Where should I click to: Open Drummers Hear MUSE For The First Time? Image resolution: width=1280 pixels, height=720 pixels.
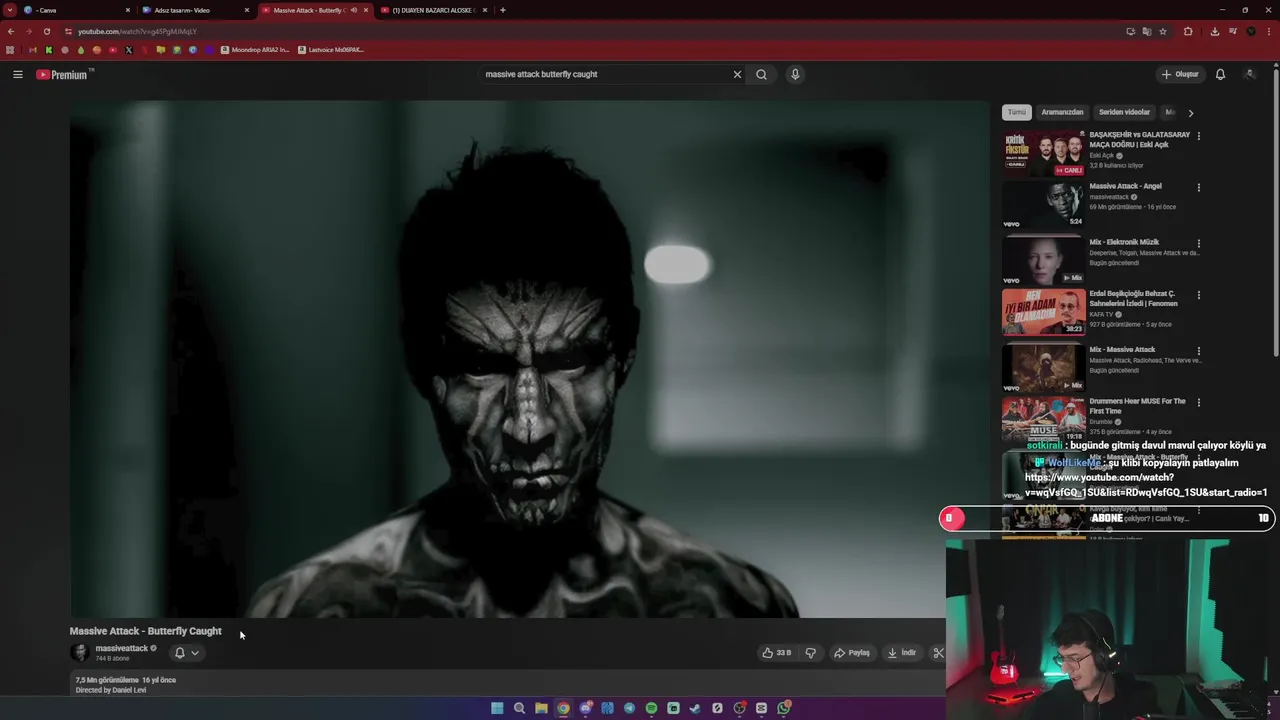click(1137, 406)
